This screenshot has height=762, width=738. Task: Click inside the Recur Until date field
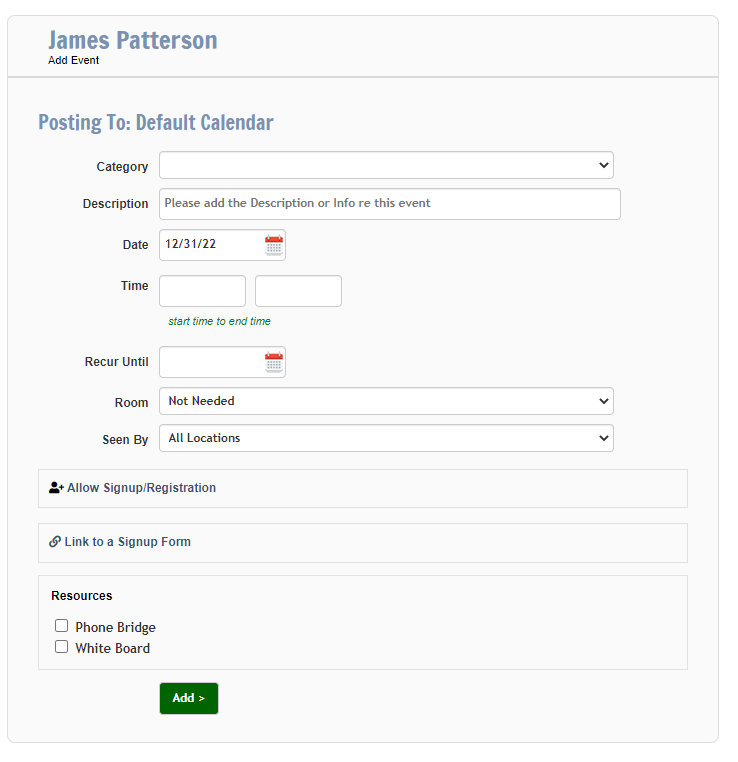click(211, 362)
